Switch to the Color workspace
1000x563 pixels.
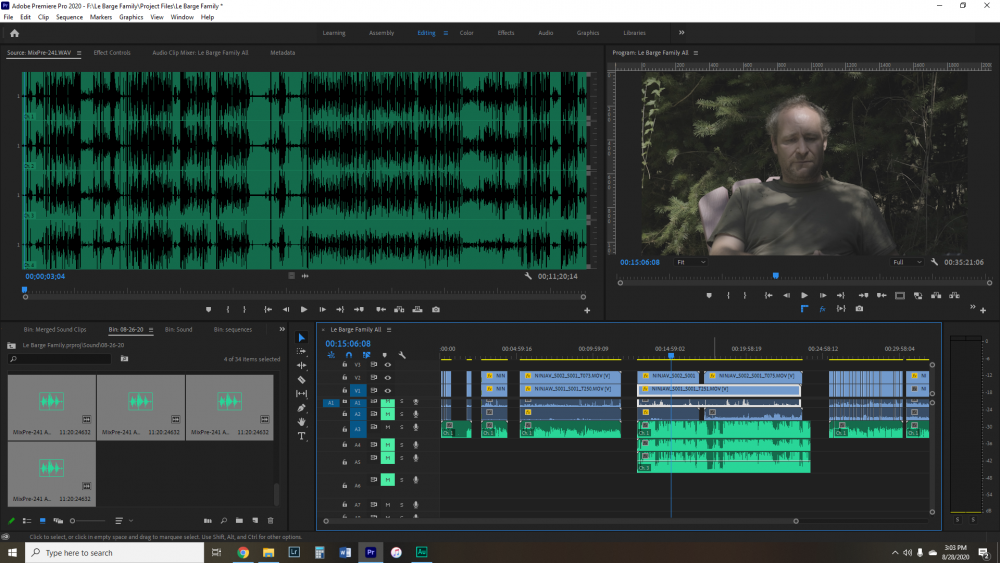pos(466,33)
